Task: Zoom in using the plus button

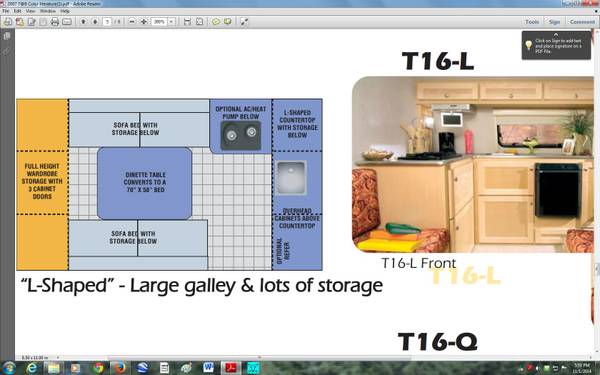Action: [143, 22]
